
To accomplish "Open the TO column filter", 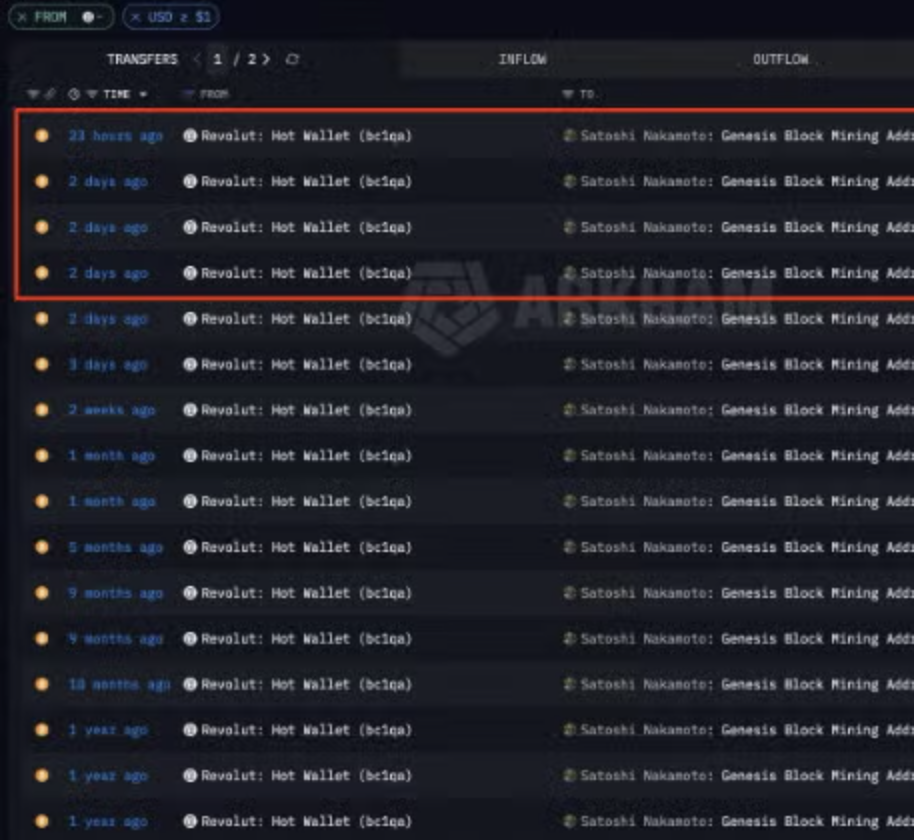I will pos(568,94).
